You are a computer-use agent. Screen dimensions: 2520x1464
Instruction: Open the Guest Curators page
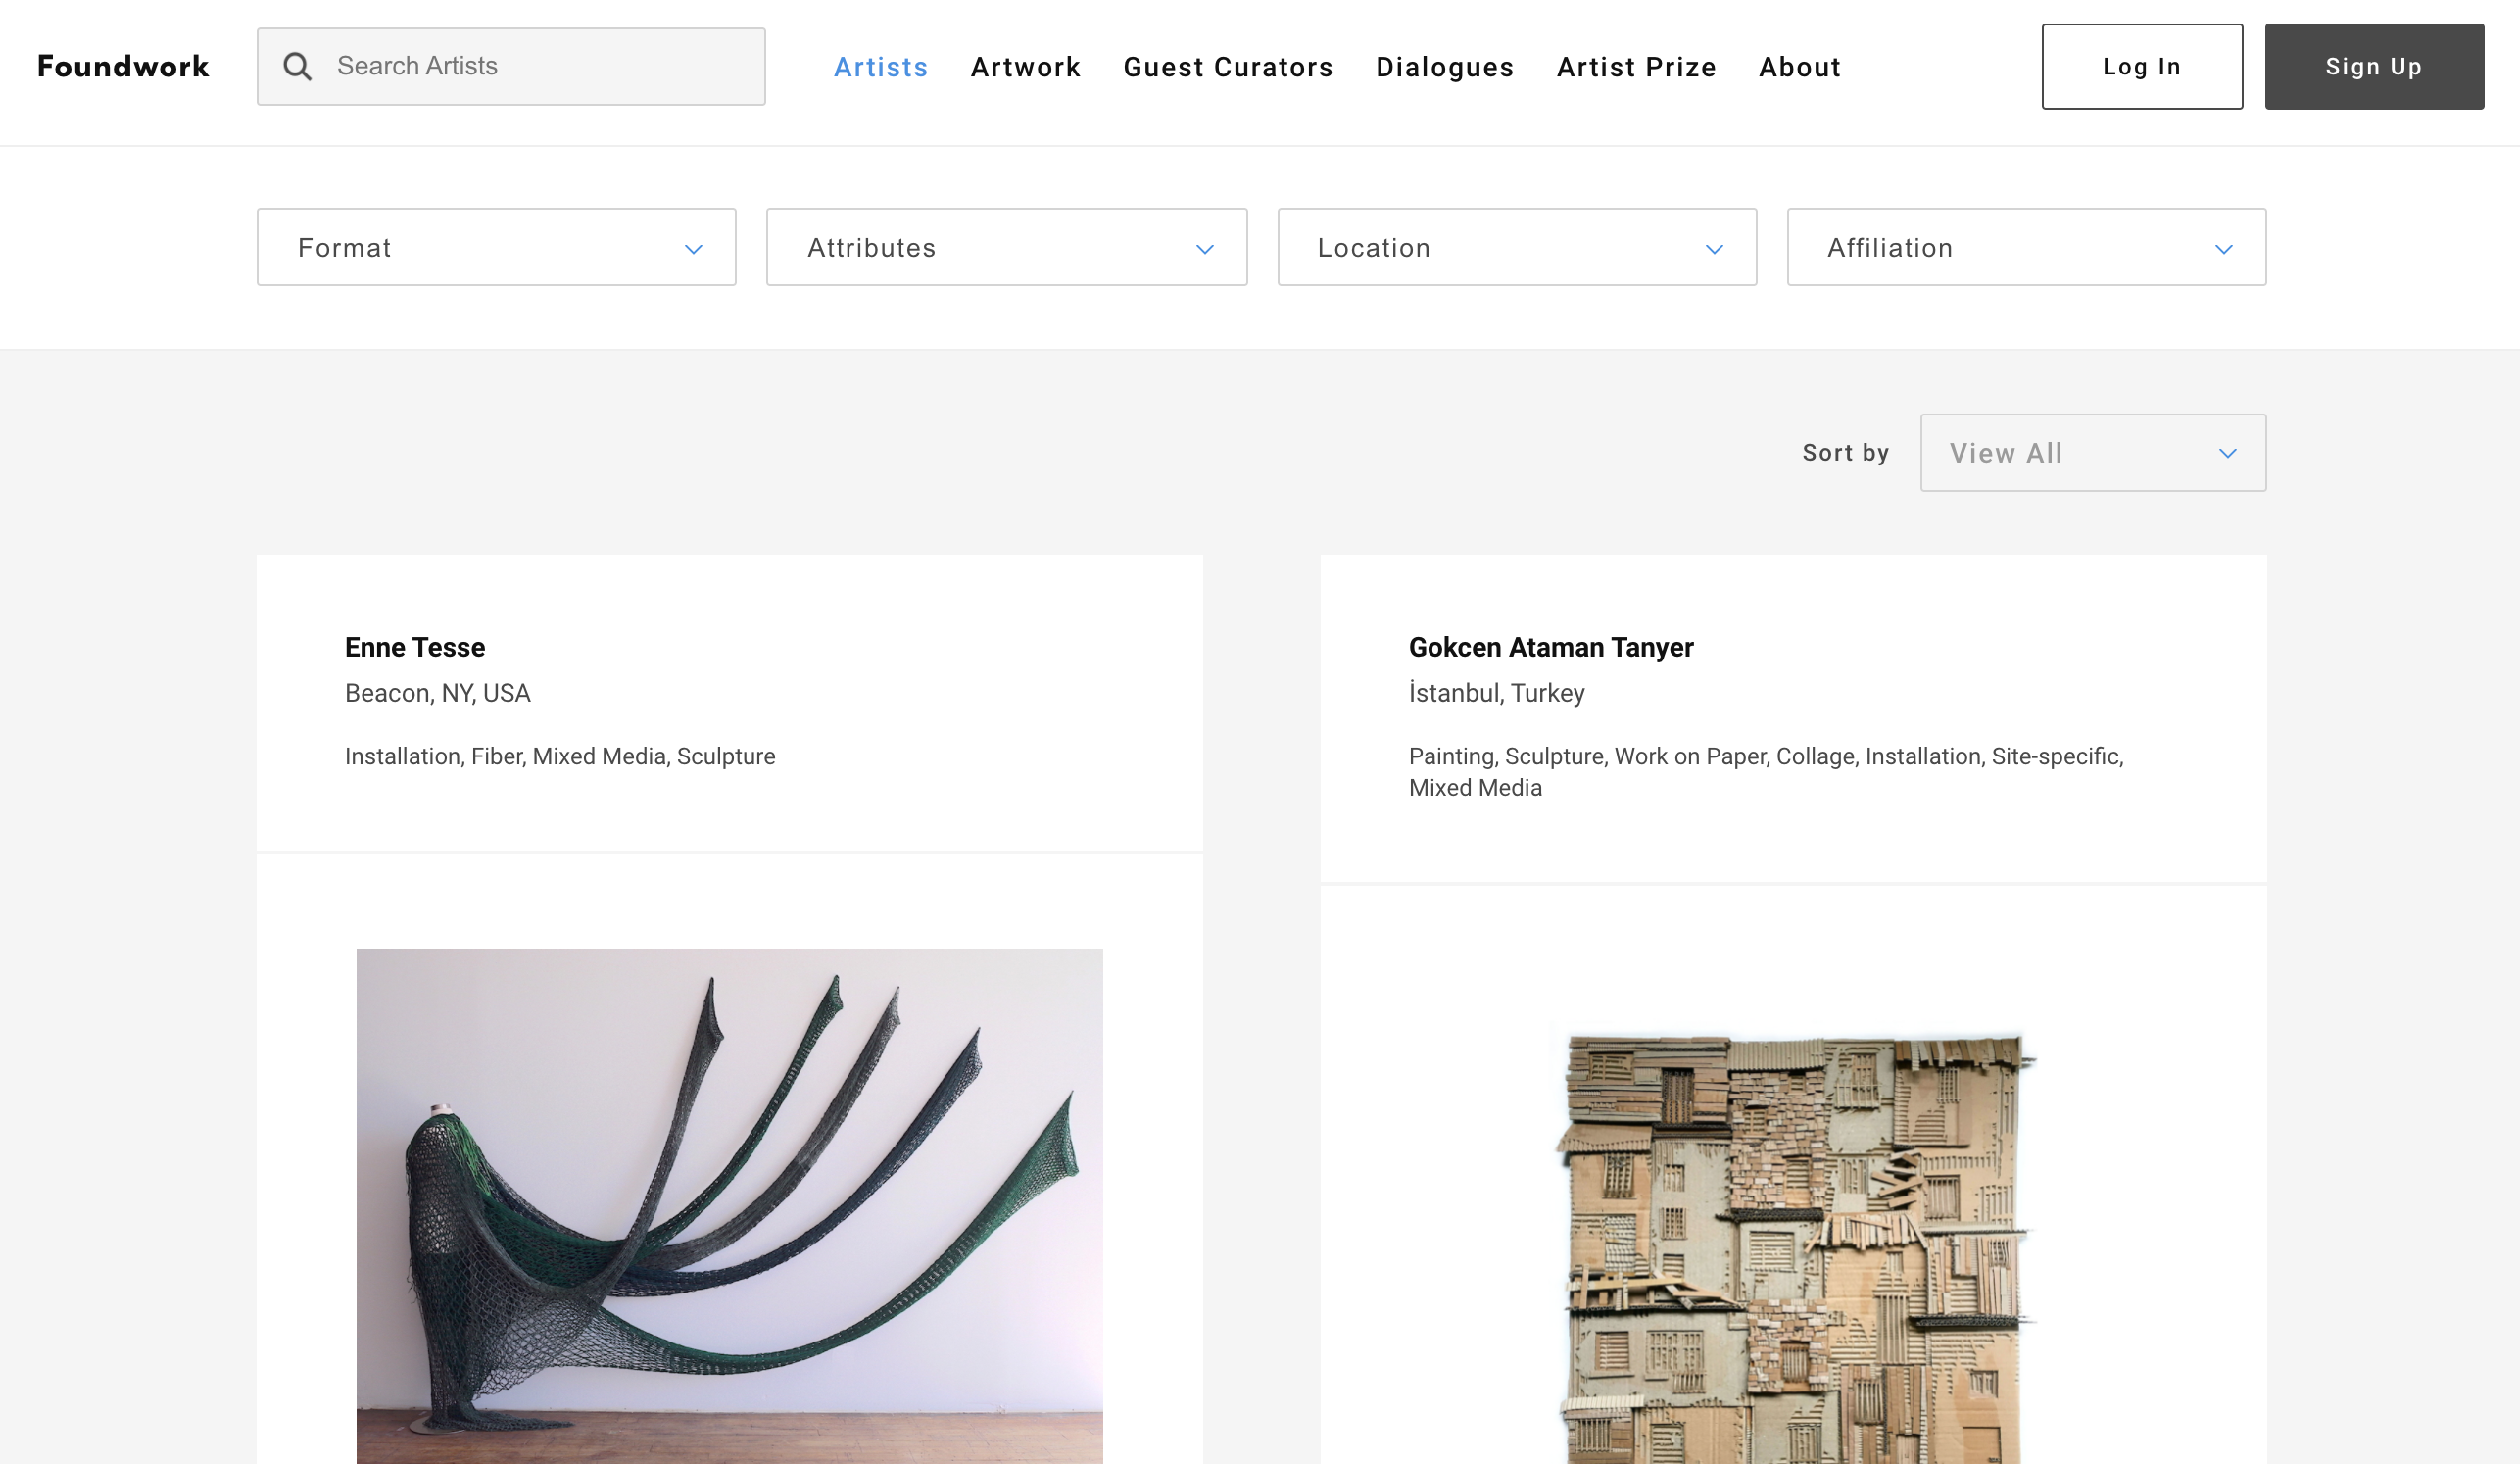click(1228, 67)
